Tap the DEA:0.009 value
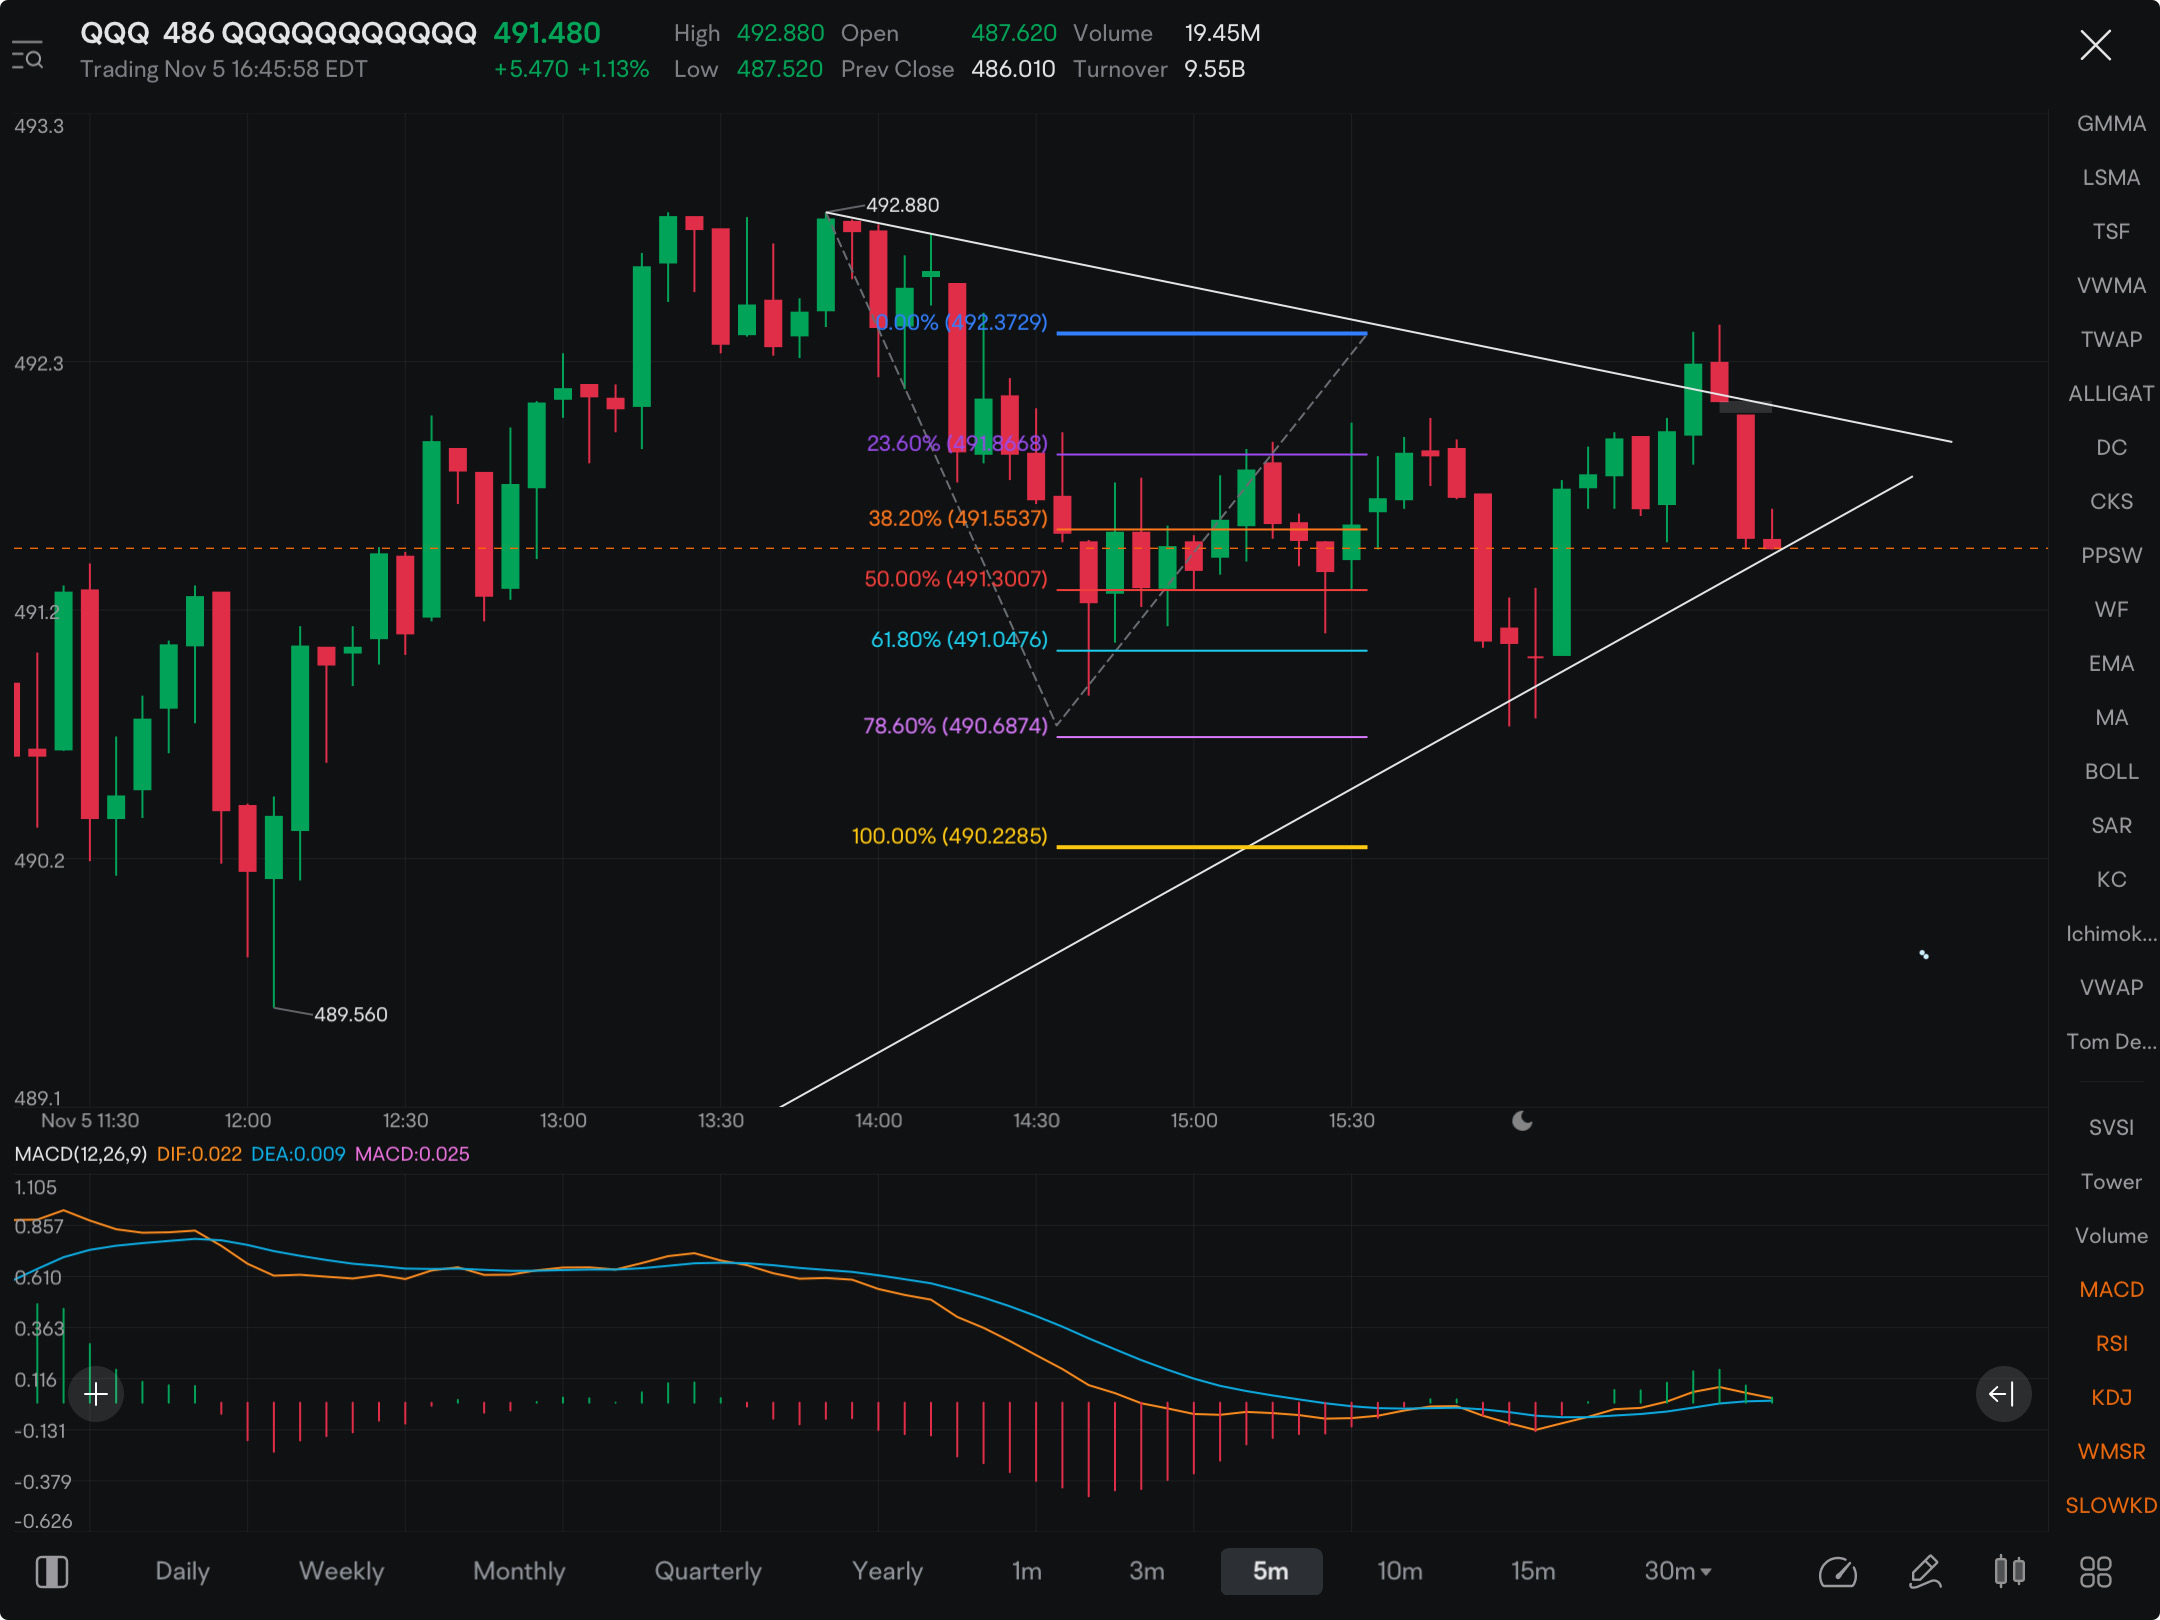The width and height of the screenshot is (2160, 1620). tap(298, 1154)
